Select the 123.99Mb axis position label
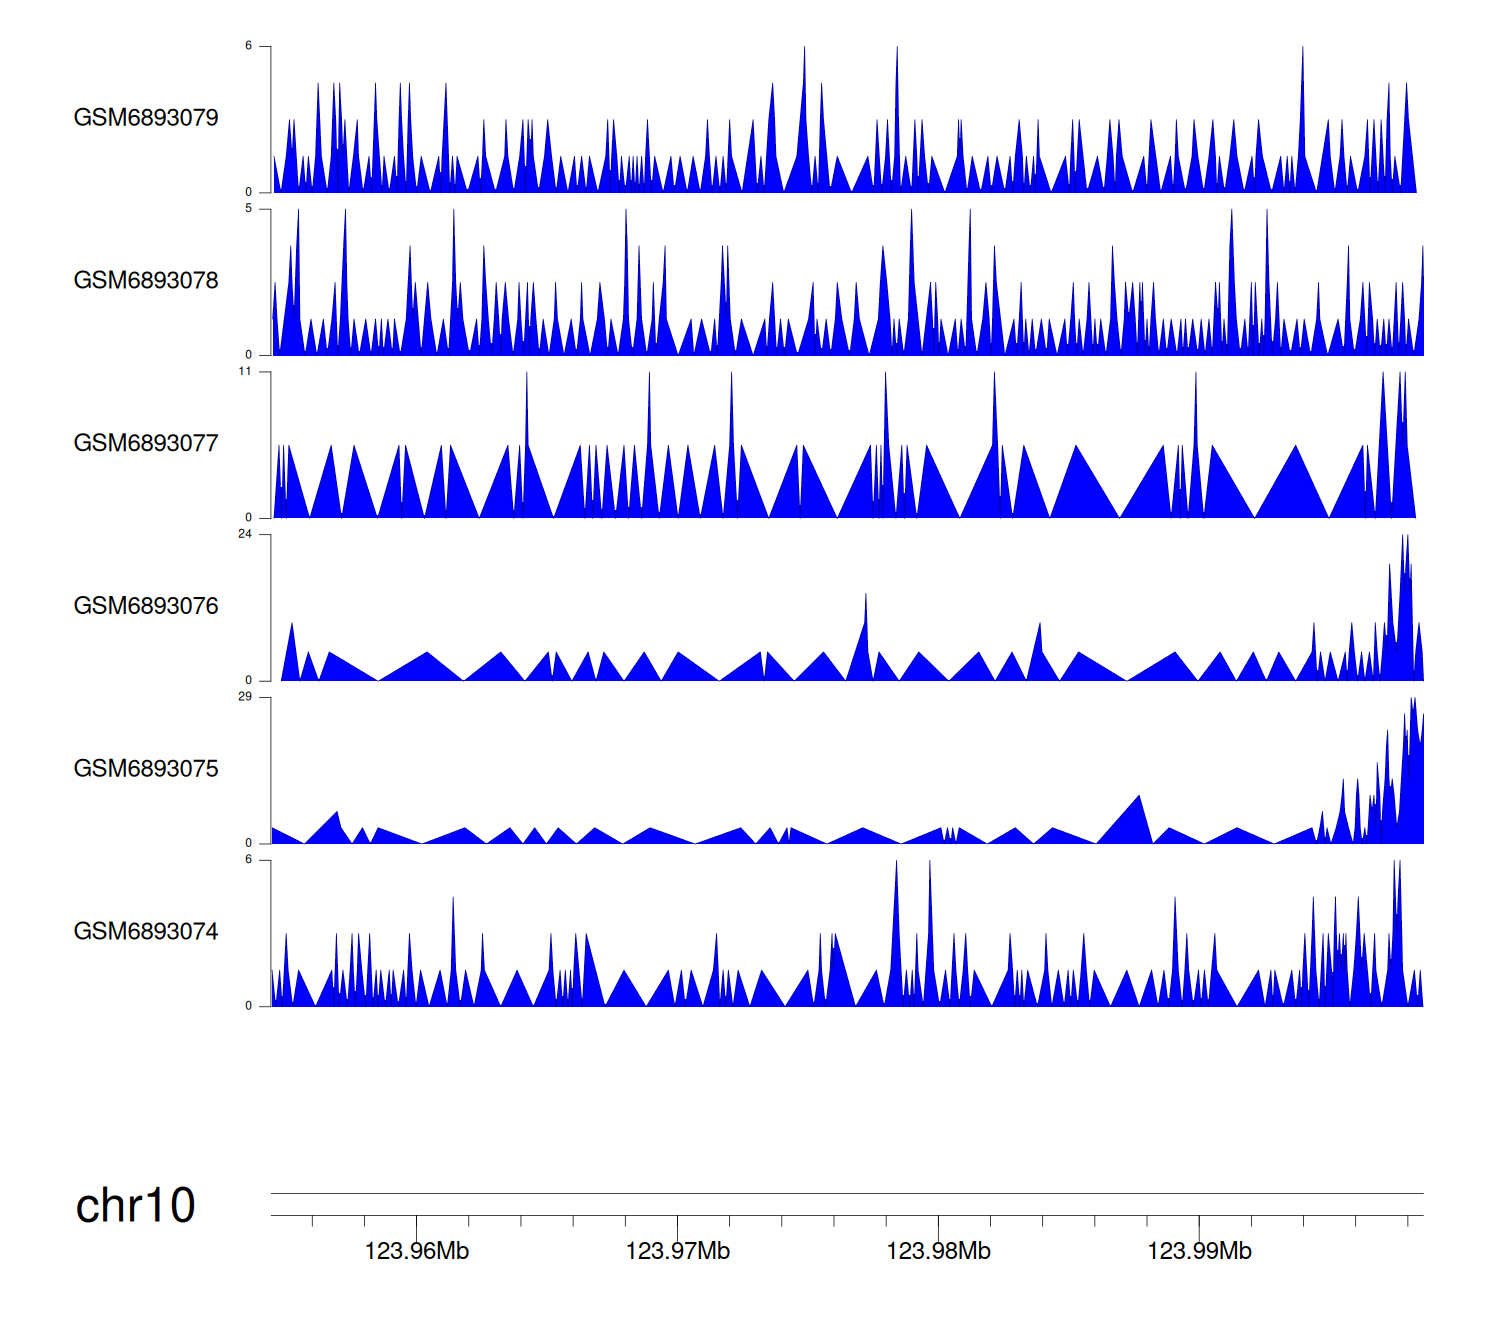The image size is (1500, 1320). point(1199,1251)
